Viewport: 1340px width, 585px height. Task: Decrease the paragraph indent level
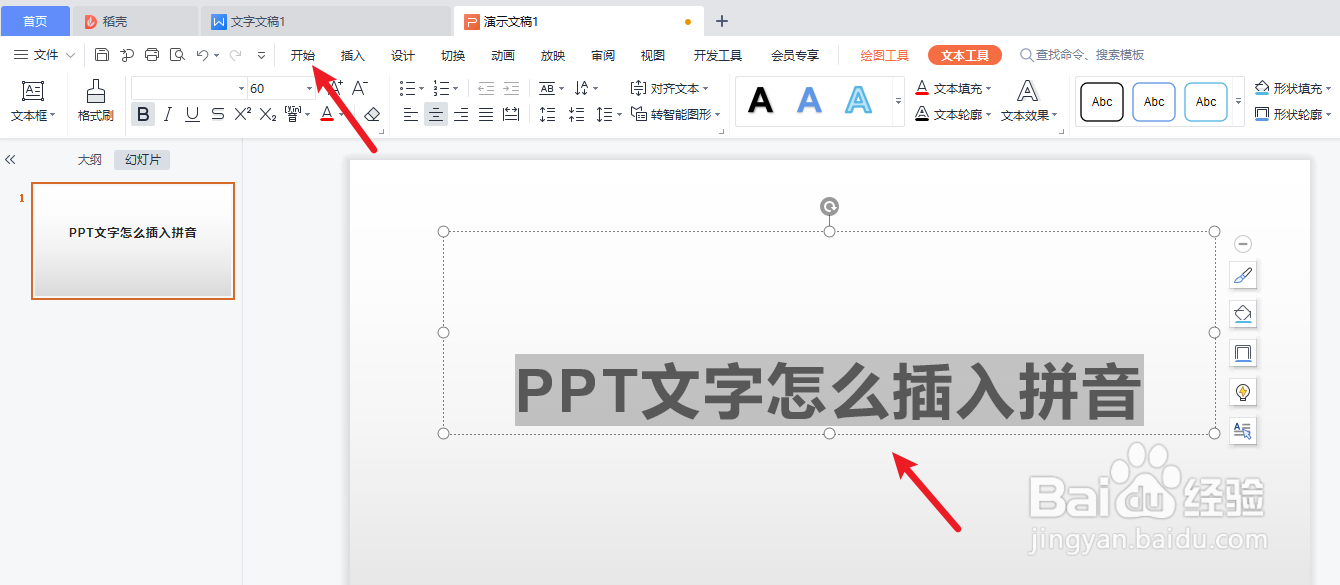tap(486, 88)
